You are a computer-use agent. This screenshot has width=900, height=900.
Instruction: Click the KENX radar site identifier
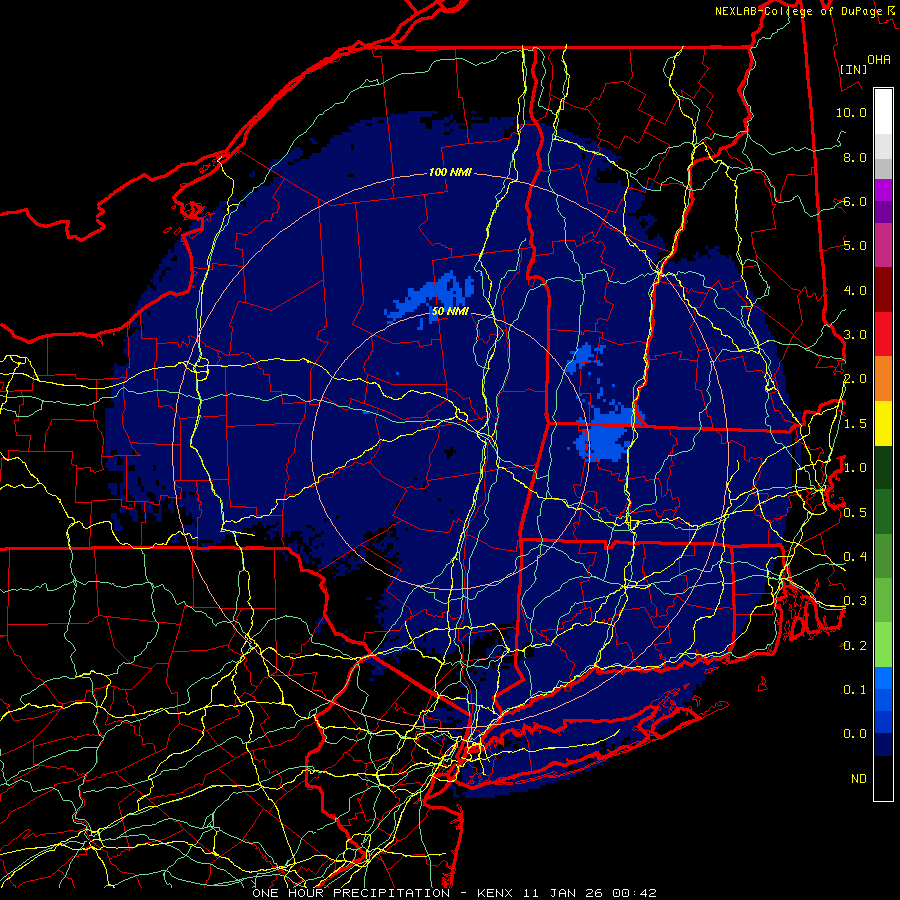(x=496, y=893)
